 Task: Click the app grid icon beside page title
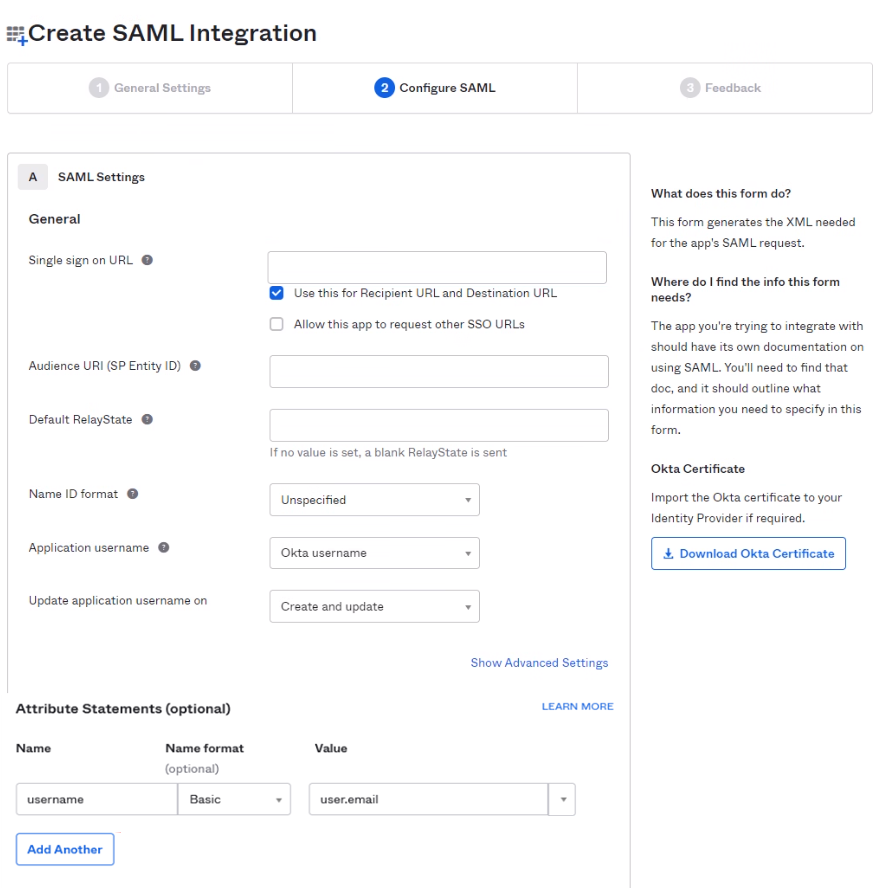16,35
